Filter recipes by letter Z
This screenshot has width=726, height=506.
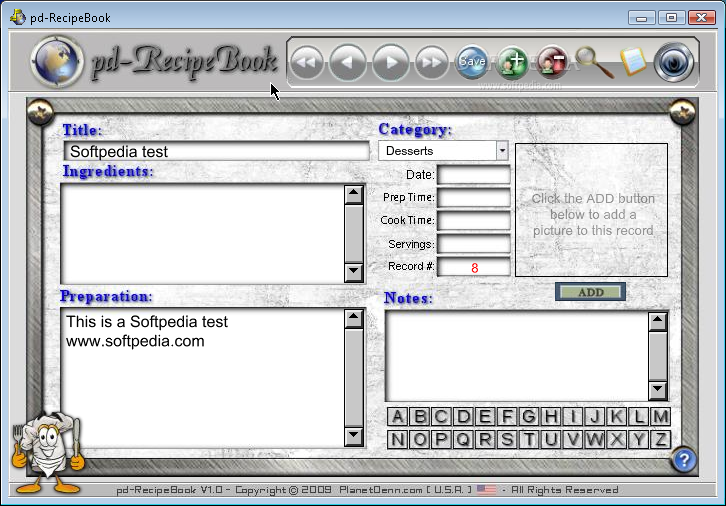(660, 439)
